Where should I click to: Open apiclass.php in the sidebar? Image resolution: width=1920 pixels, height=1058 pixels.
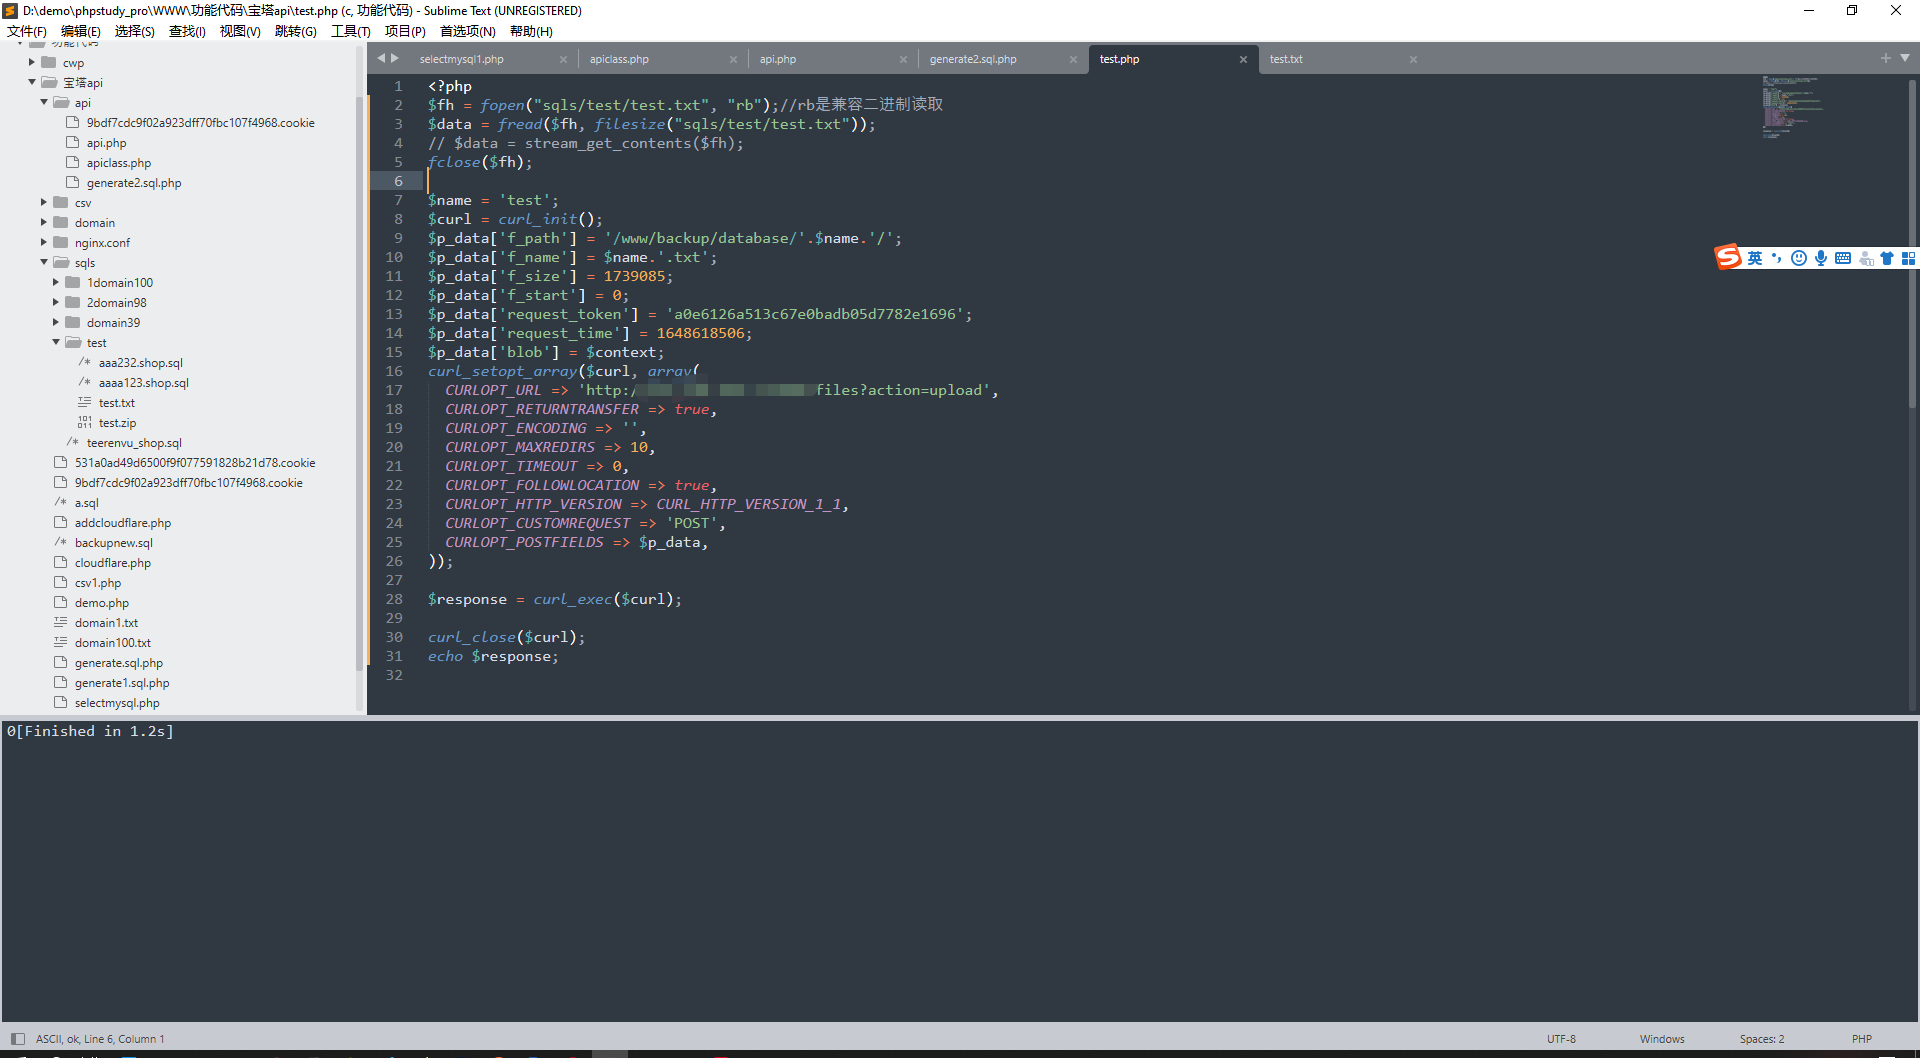[119, 163]
